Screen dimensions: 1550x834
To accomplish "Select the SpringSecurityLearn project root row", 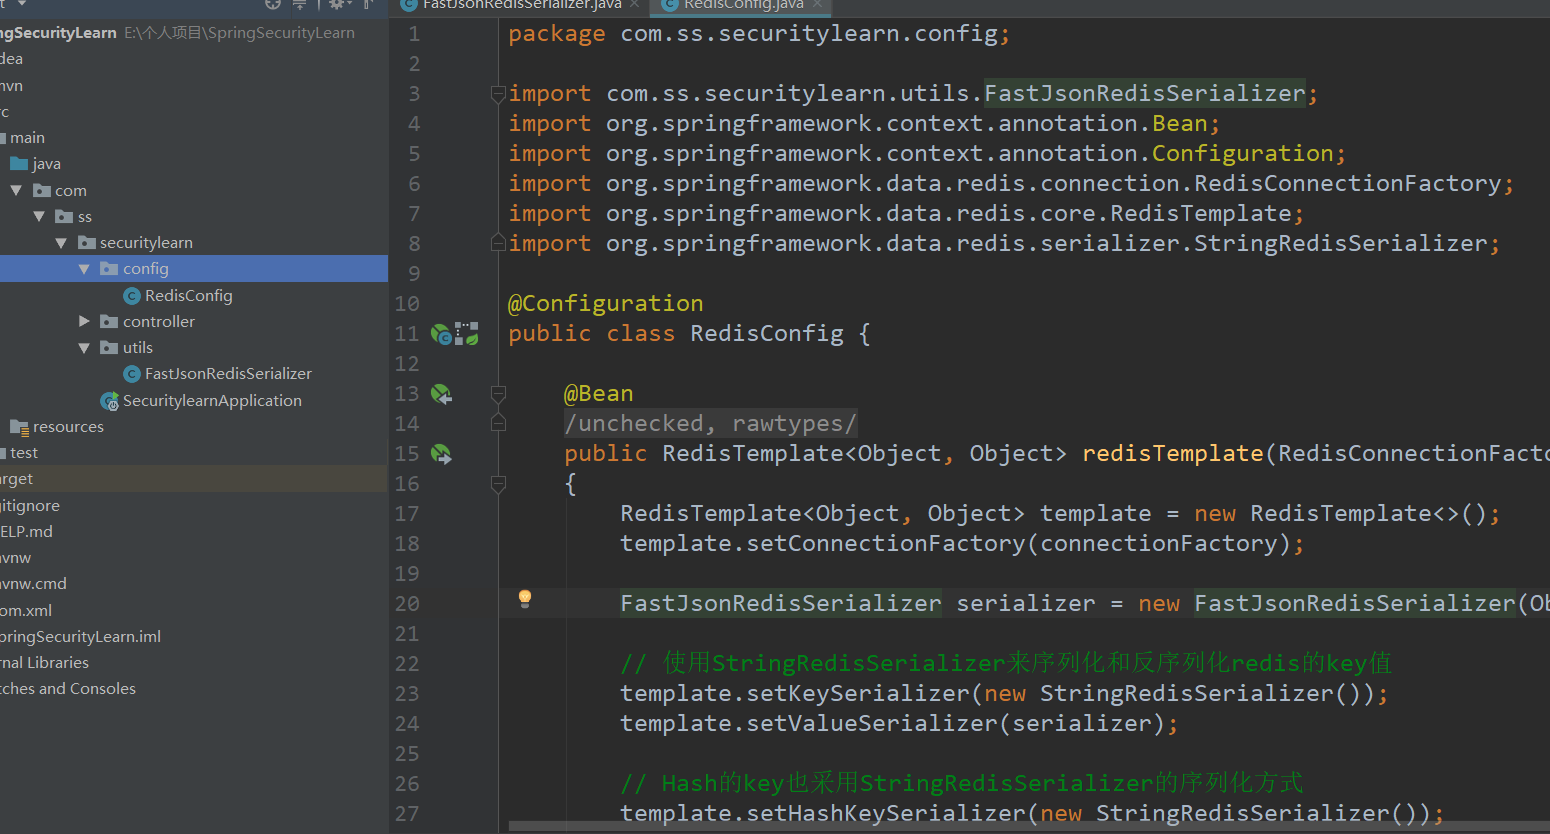I will coord(194,33).
